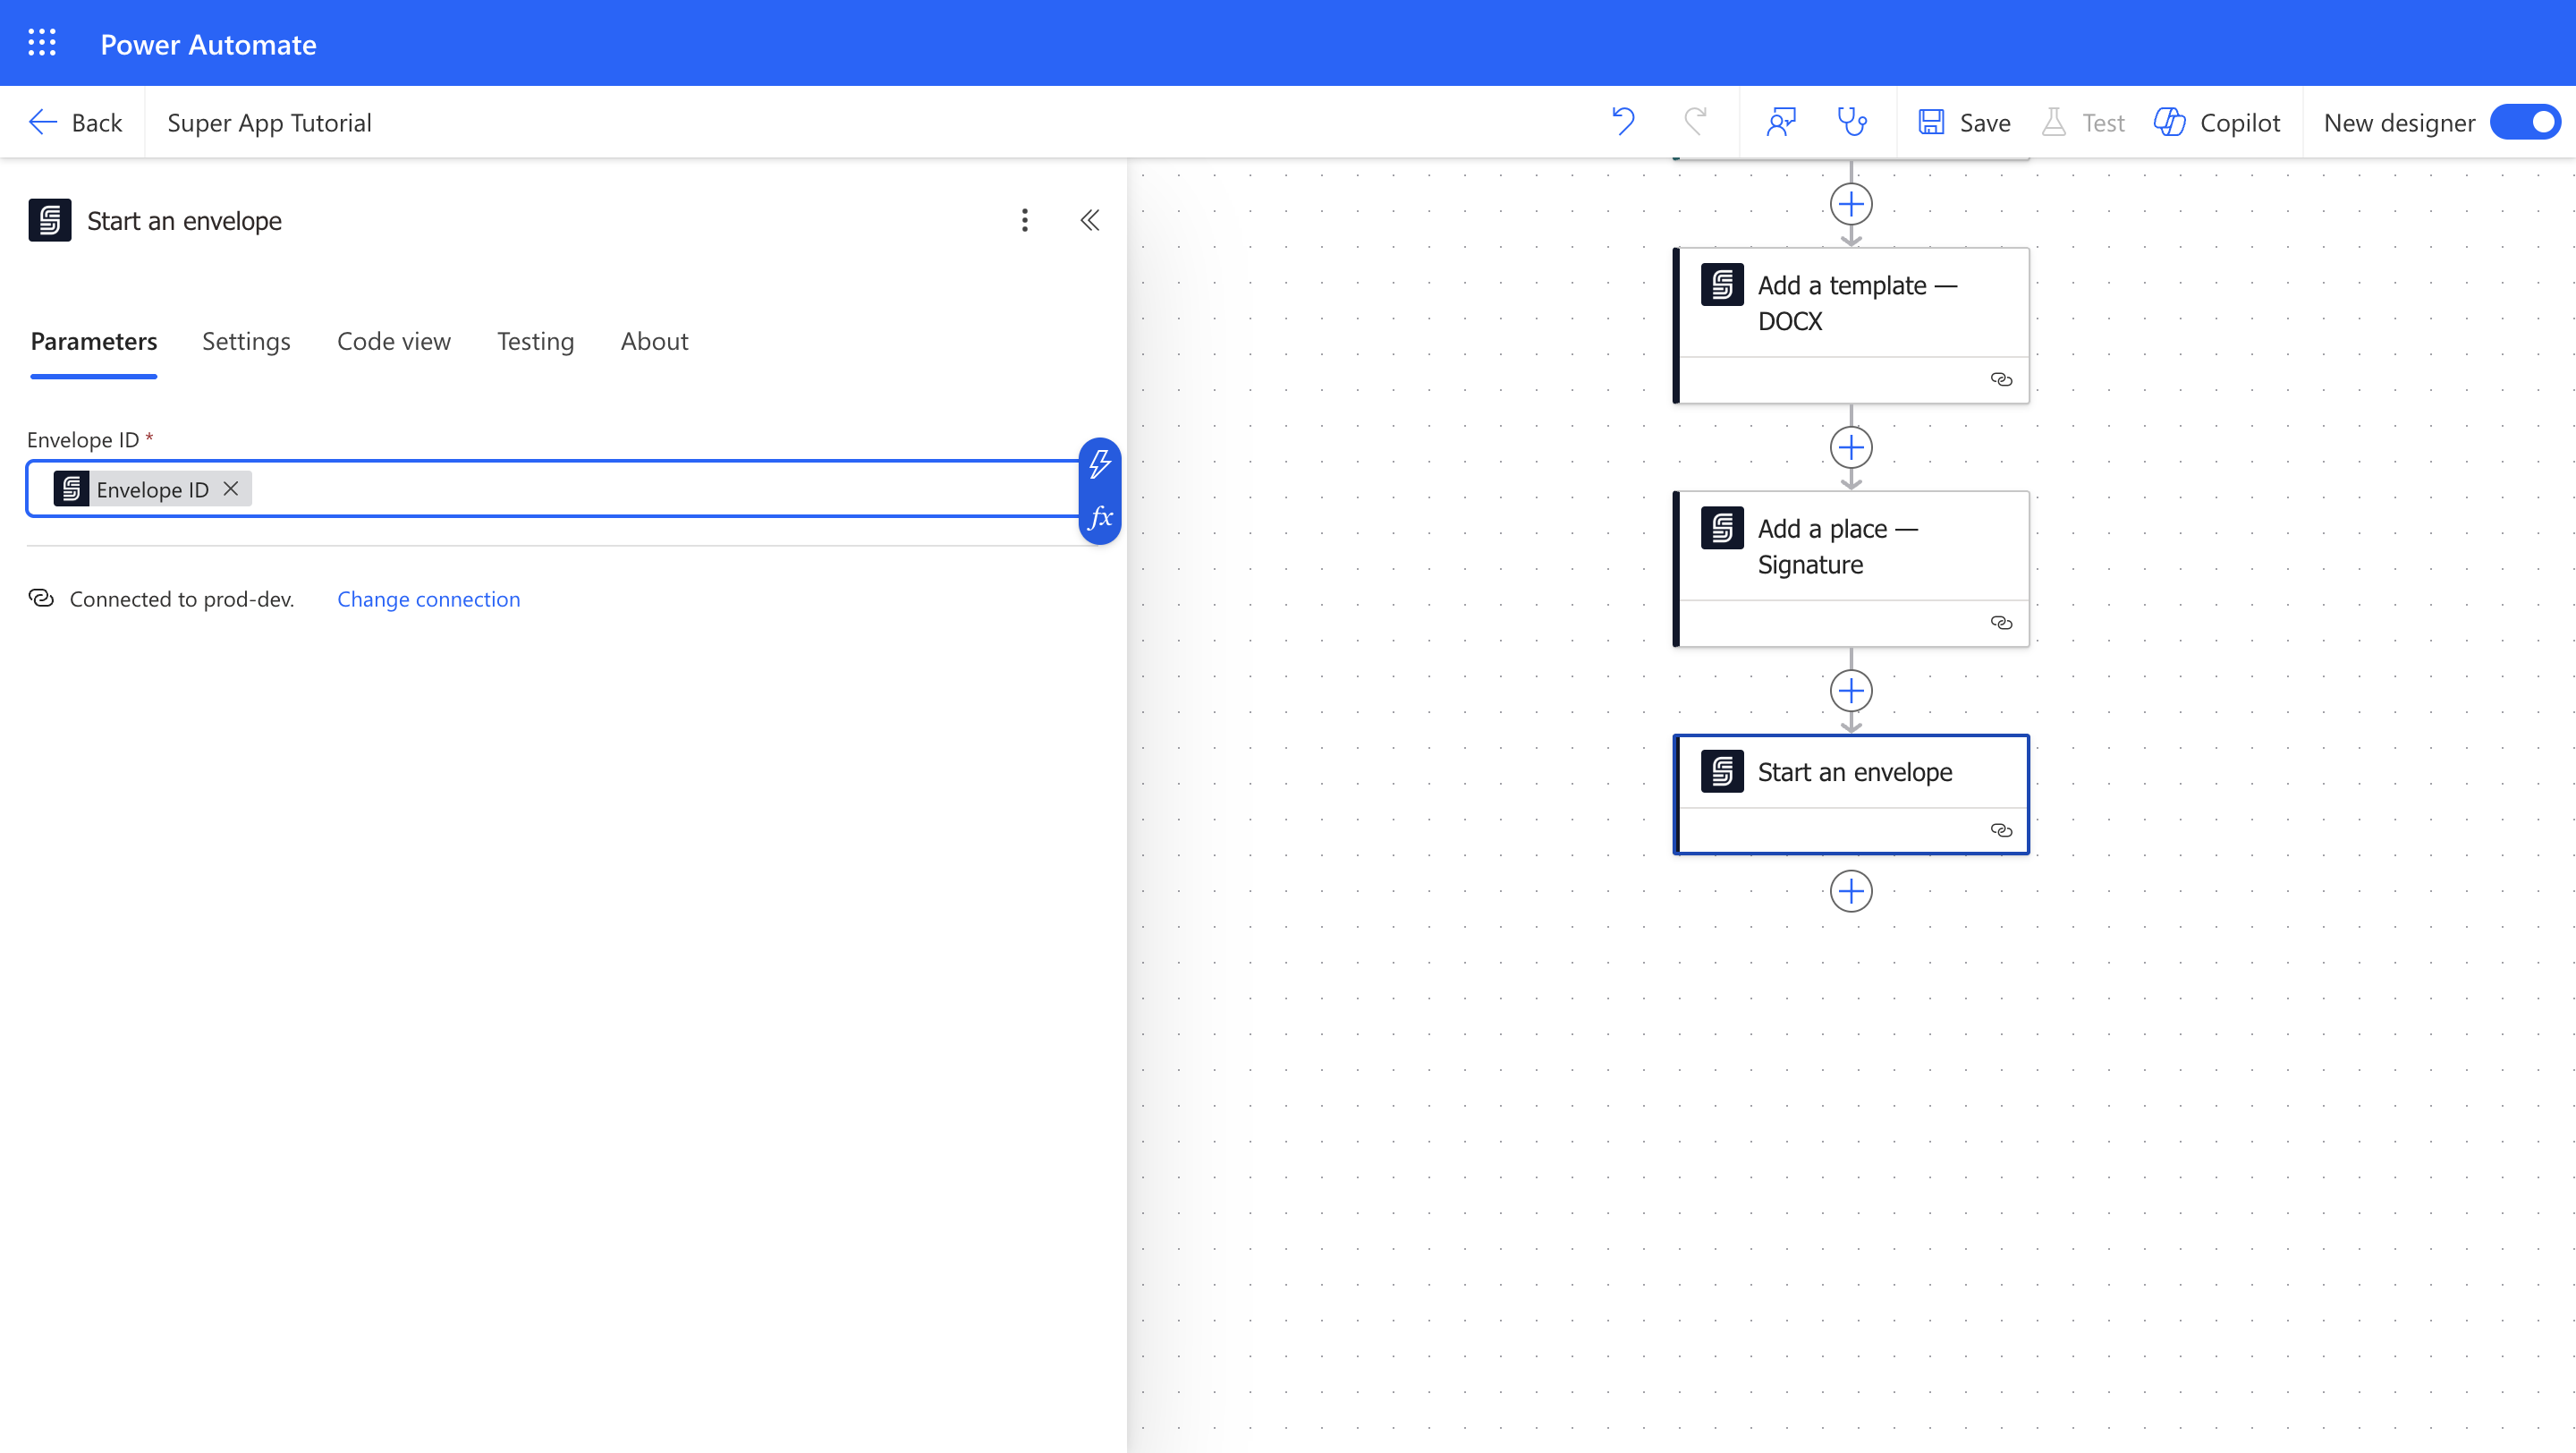
Task: Open the Copilot panel
Action: pyautogui.click(x=2217, y=122)
